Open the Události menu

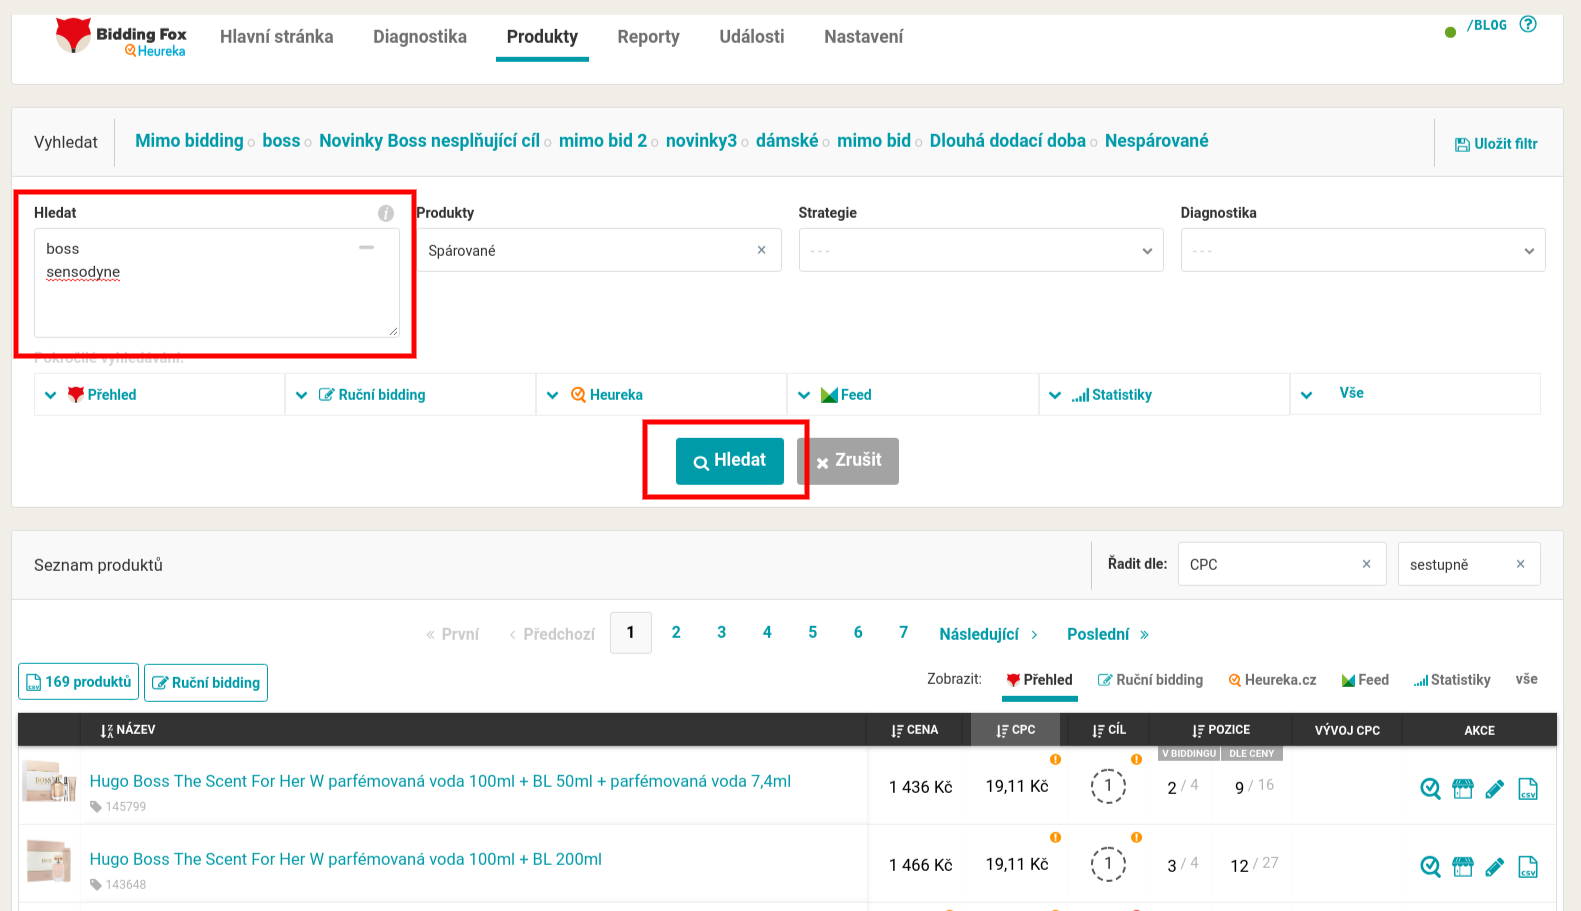coord(752,37)
